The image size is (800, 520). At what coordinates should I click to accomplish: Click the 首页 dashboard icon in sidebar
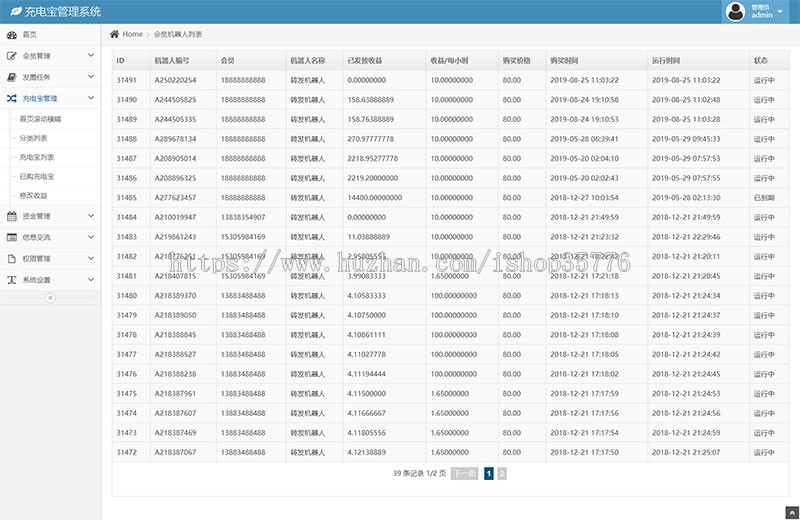tap(11, 35)
